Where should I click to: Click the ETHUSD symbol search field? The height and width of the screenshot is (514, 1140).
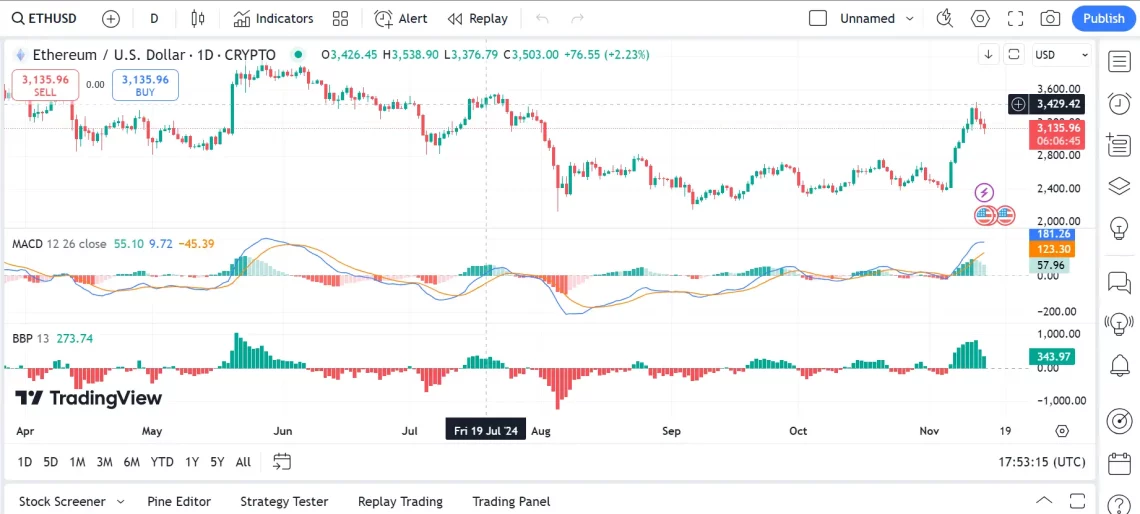[x=47, y=18]
